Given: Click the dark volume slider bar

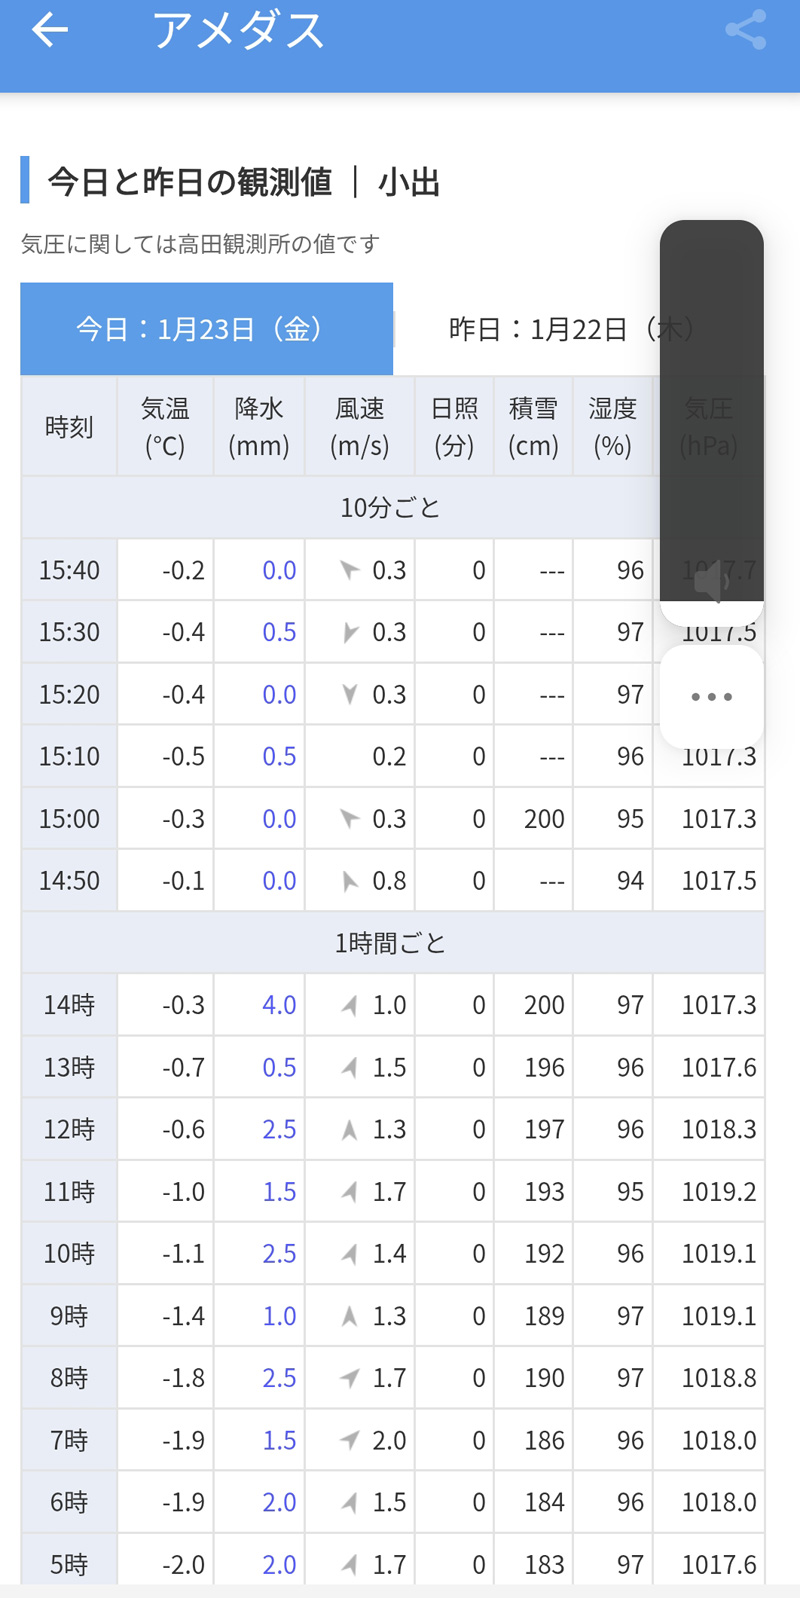Looking at the screenshot, I should point(711,400).
